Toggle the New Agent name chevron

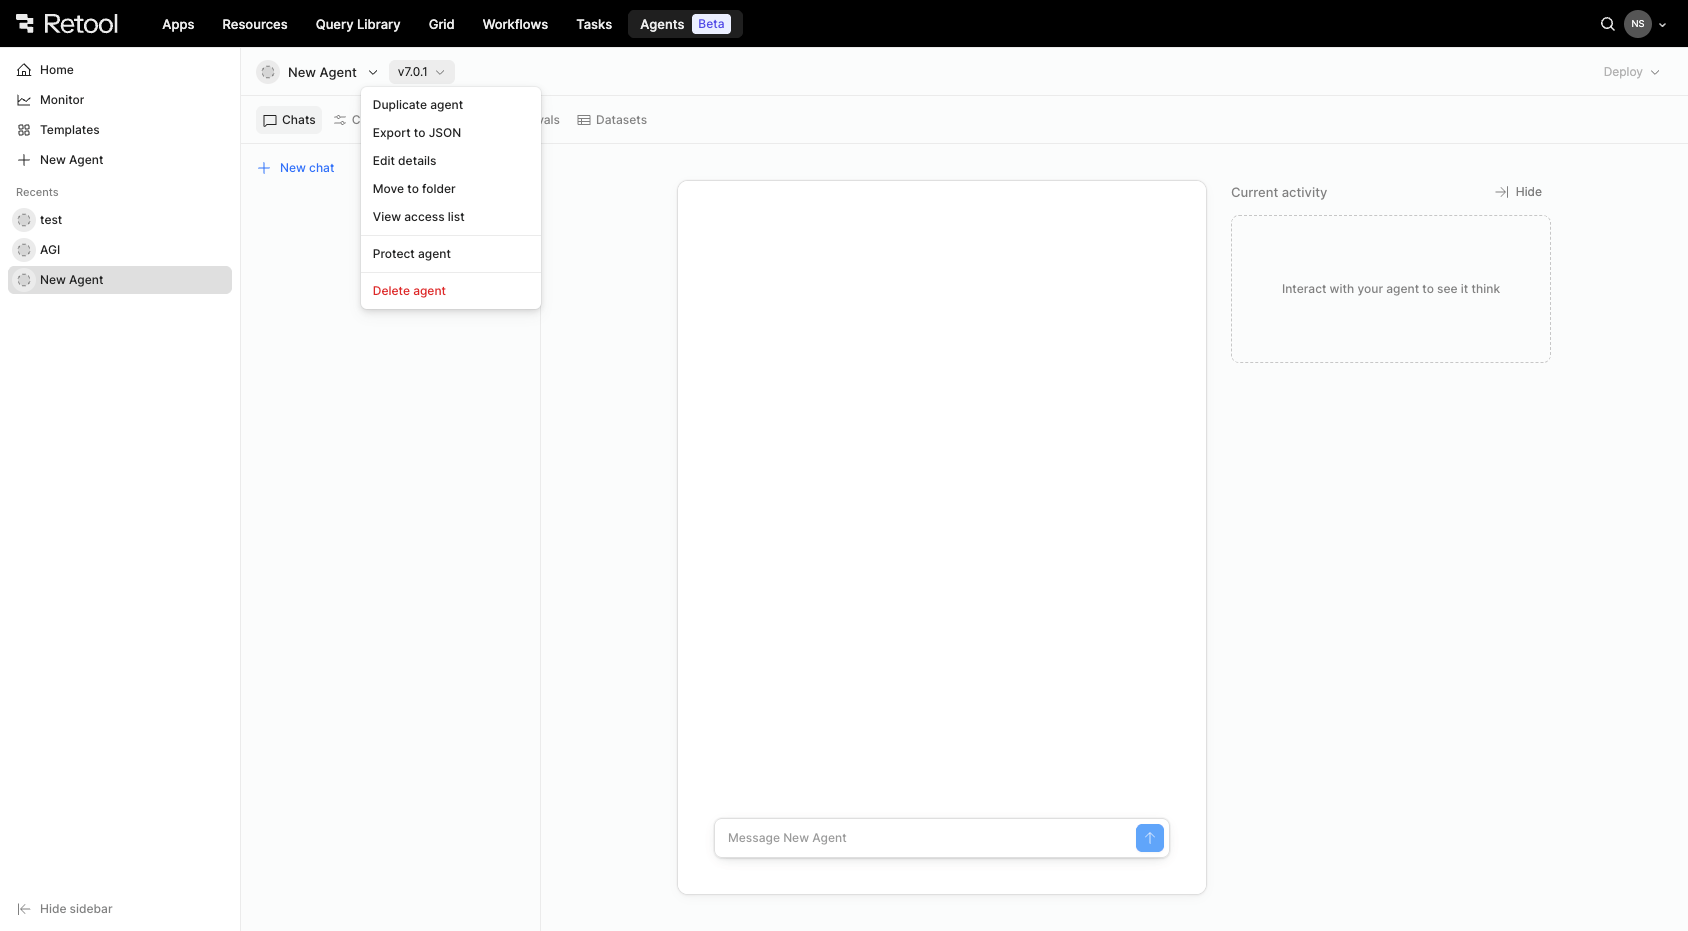point(373,72)
